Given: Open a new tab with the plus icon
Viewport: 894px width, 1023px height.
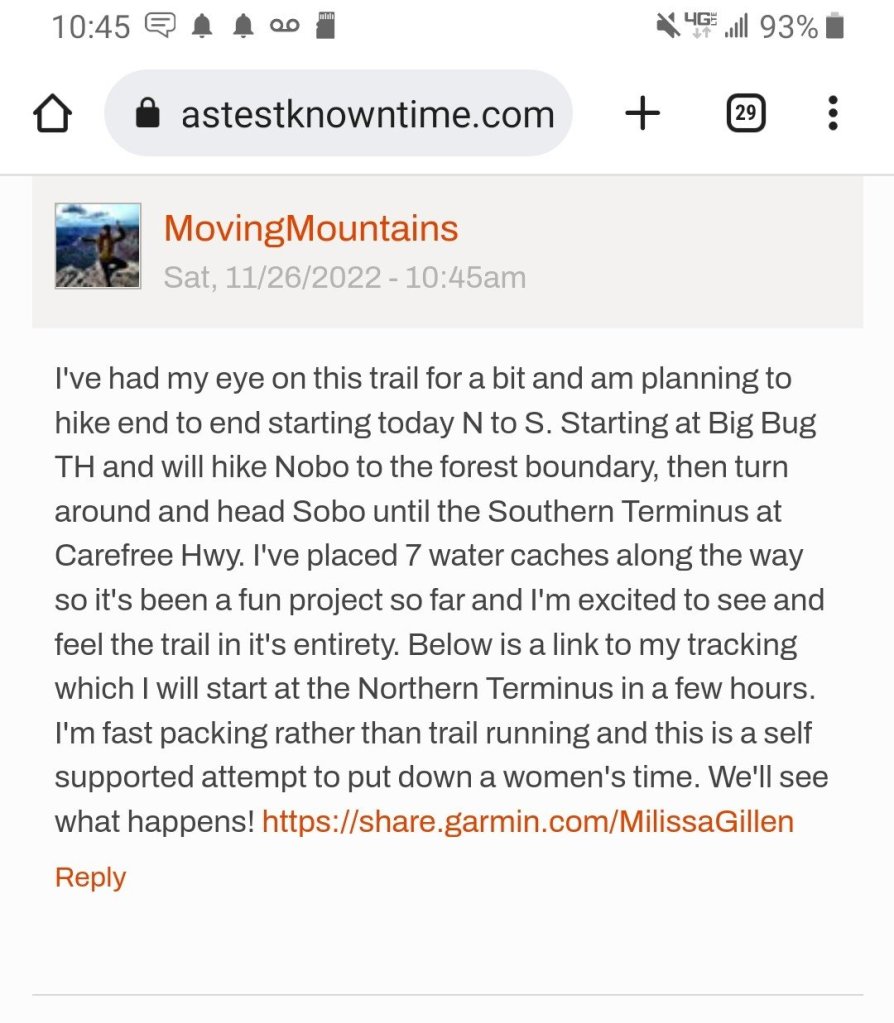Looking at the screenshot, I should 642,114.
